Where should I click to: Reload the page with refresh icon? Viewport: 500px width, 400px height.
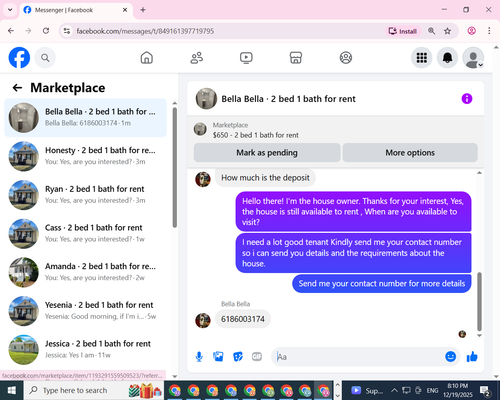(46, 31)
